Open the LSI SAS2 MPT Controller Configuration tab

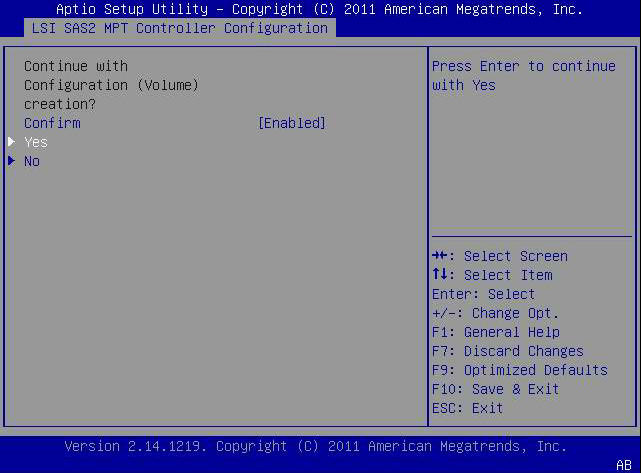tap(180, 28)
